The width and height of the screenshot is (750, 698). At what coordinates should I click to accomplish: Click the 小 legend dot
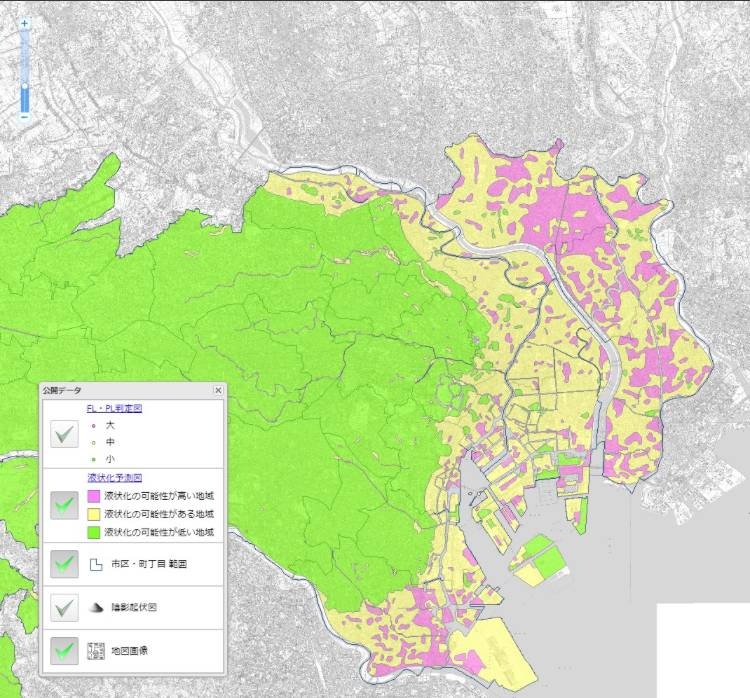point(93,458)
